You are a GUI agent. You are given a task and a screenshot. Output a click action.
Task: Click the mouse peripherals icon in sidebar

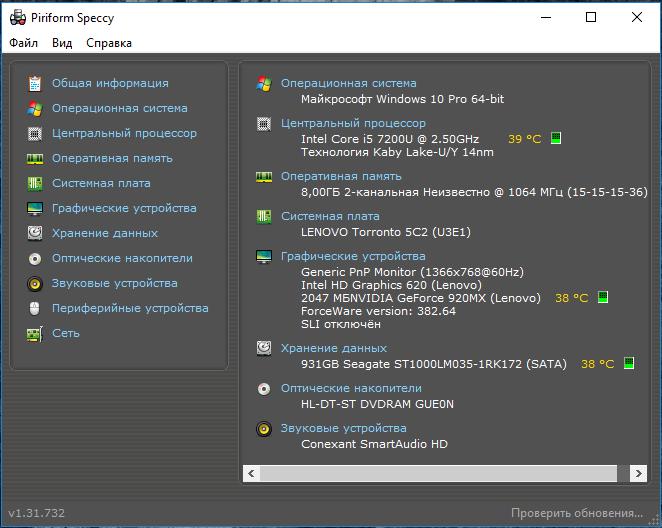[x=35, y=308]
